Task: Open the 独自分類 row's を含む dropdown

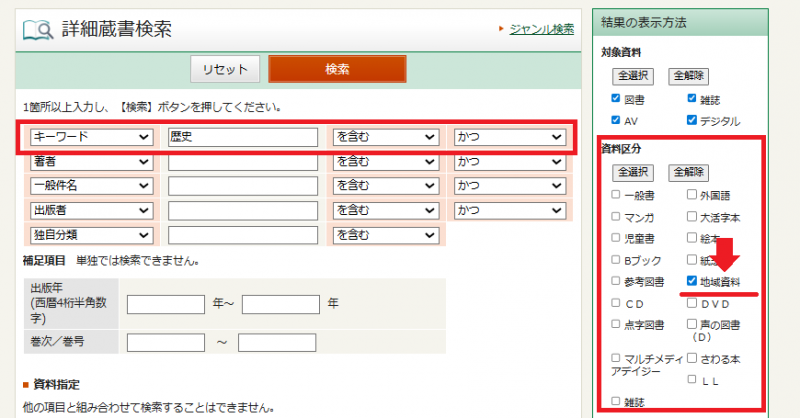Action: 385,235
